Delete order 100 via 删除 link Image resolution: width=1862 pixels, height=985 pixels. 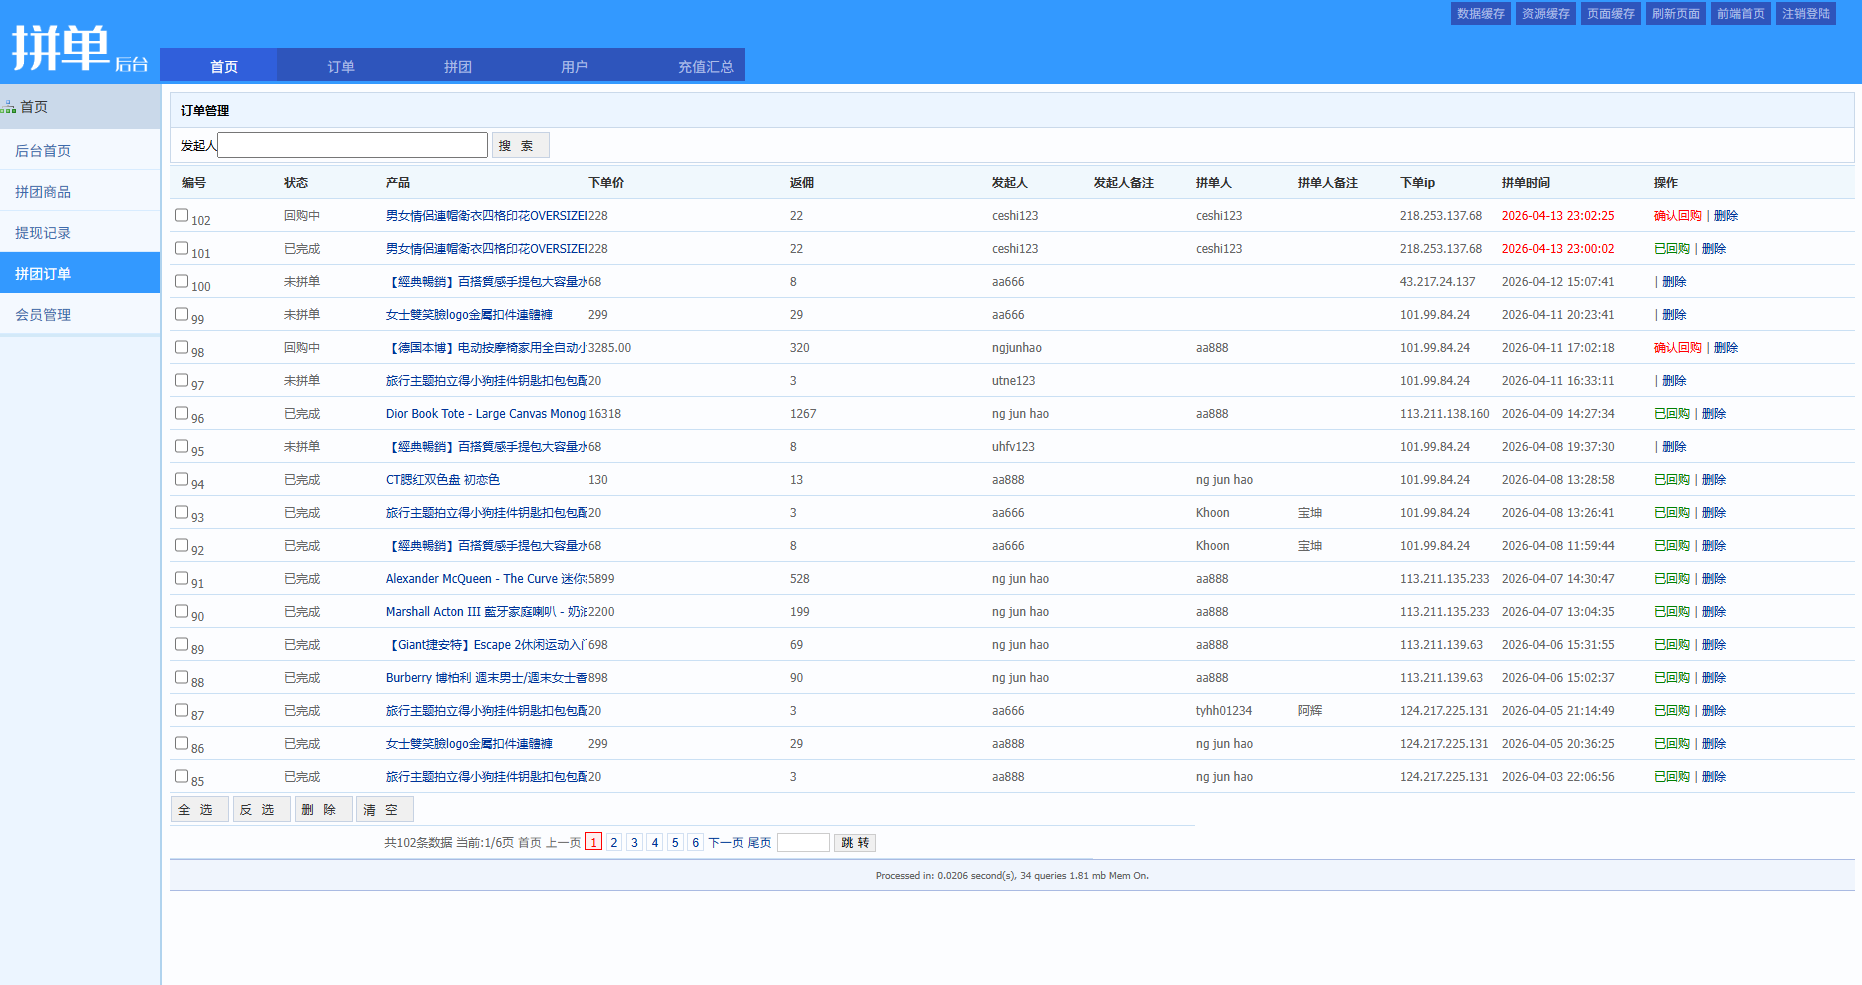(x=1674, y=282)
